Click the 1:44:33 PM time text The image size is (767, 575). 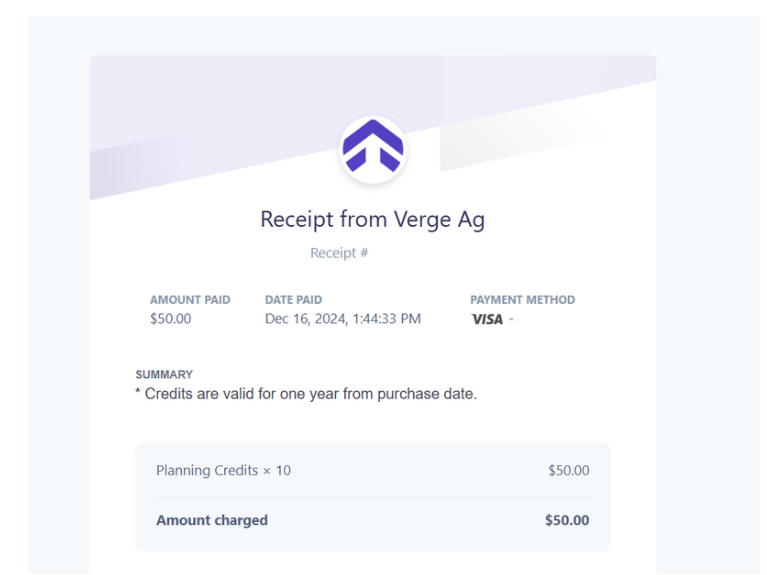pyautogui.click(x=386, y=319)
